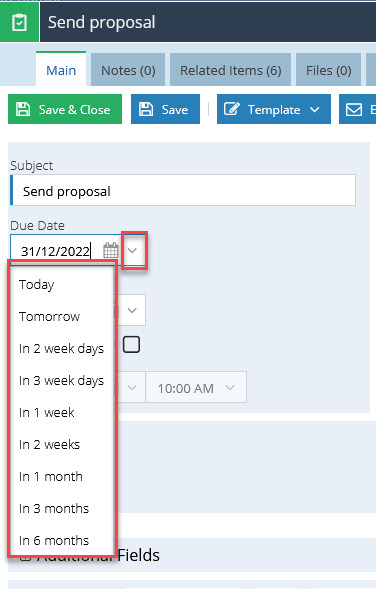Collapse the Due Date quick-pick dropdown arrow

click(x=132, y=251)
